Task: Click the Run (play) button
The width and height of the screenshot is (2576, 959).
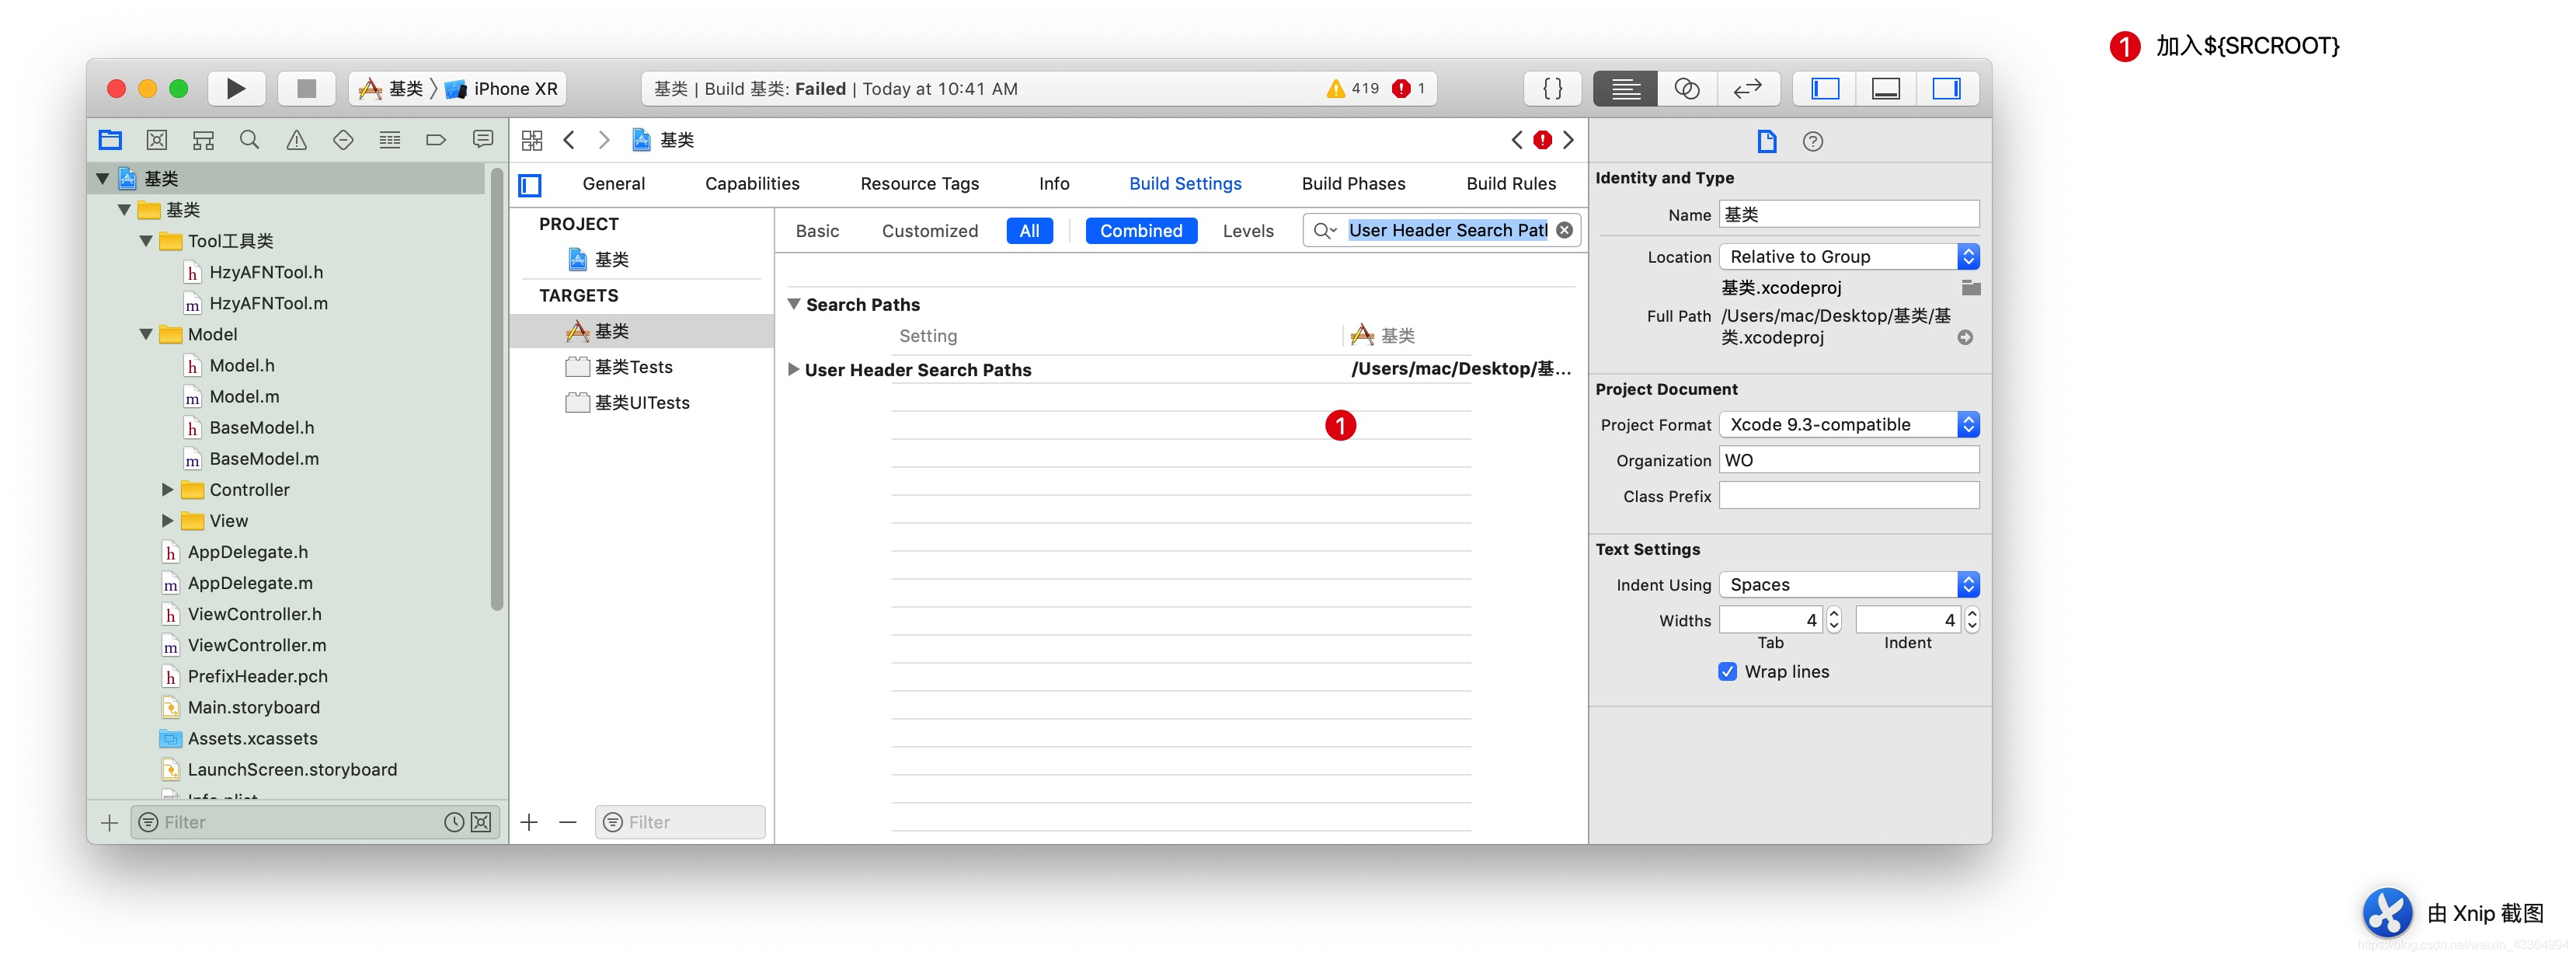Action: 236,89
